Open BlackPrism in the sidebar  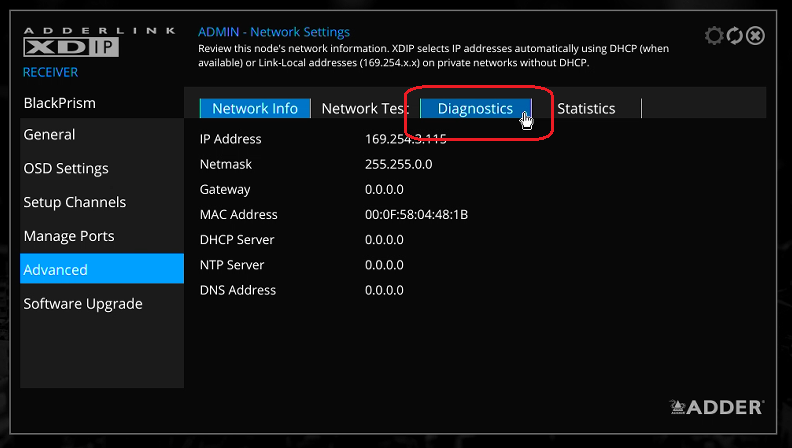(60, 103)
